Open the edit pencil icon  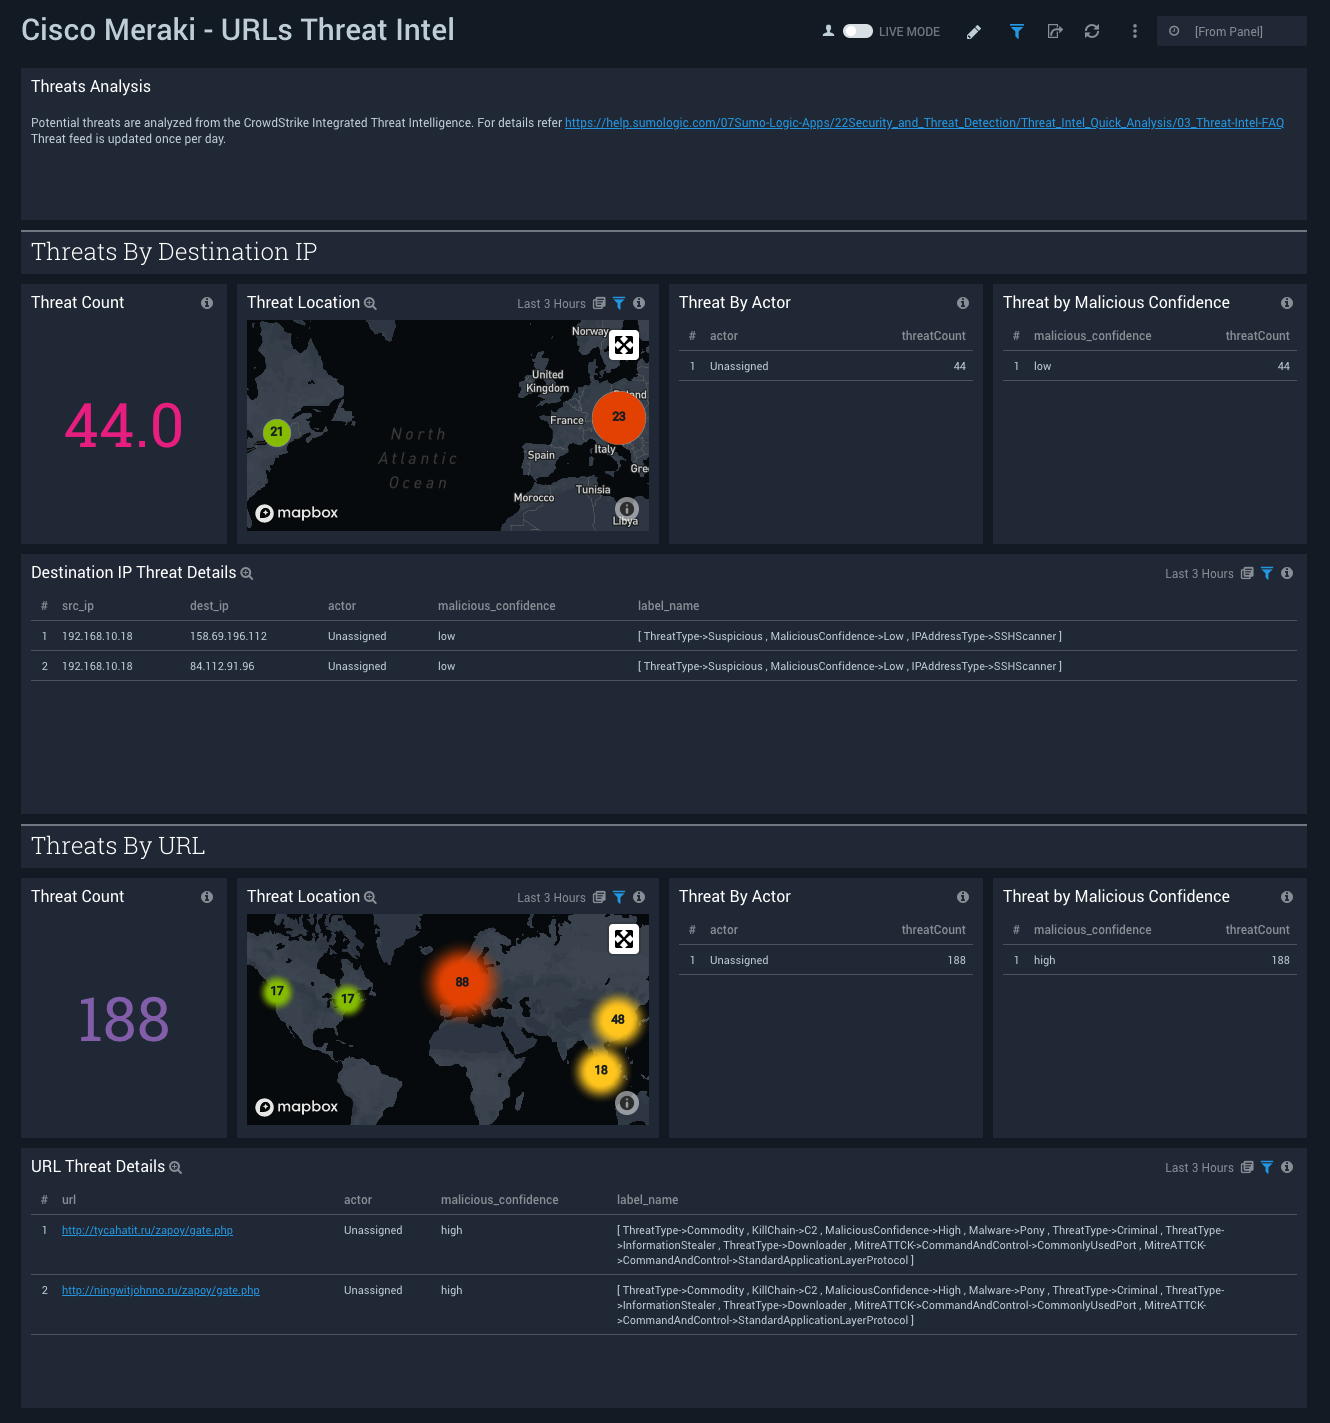(x=973, y=31)
